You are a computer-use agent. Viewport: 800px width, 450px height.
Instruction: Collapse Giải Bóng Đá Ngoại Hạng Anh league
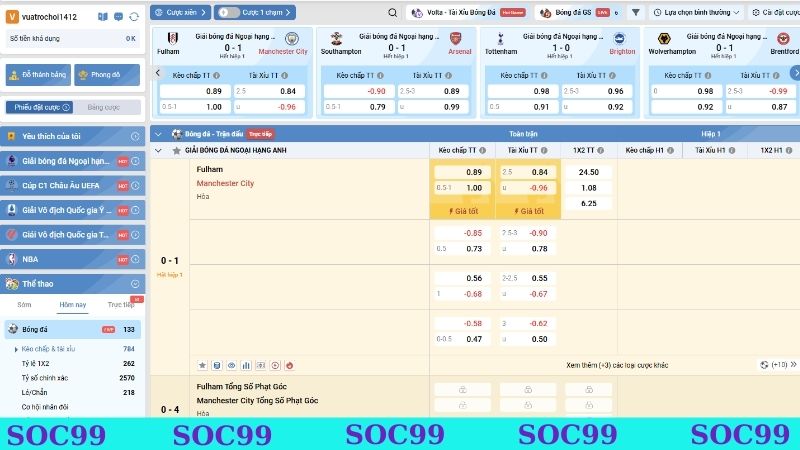(158, 151)
